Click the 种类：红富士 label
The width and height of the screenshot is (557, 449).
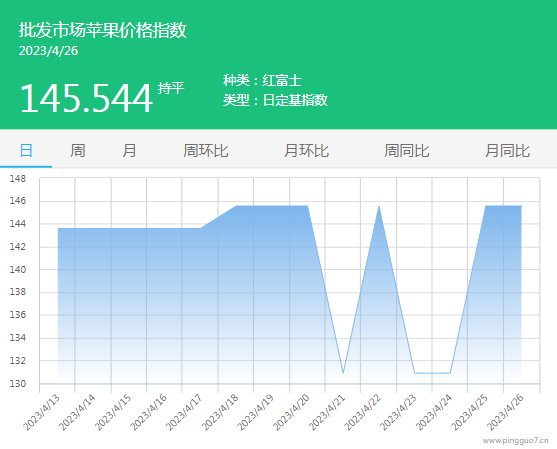pos(262,80)
